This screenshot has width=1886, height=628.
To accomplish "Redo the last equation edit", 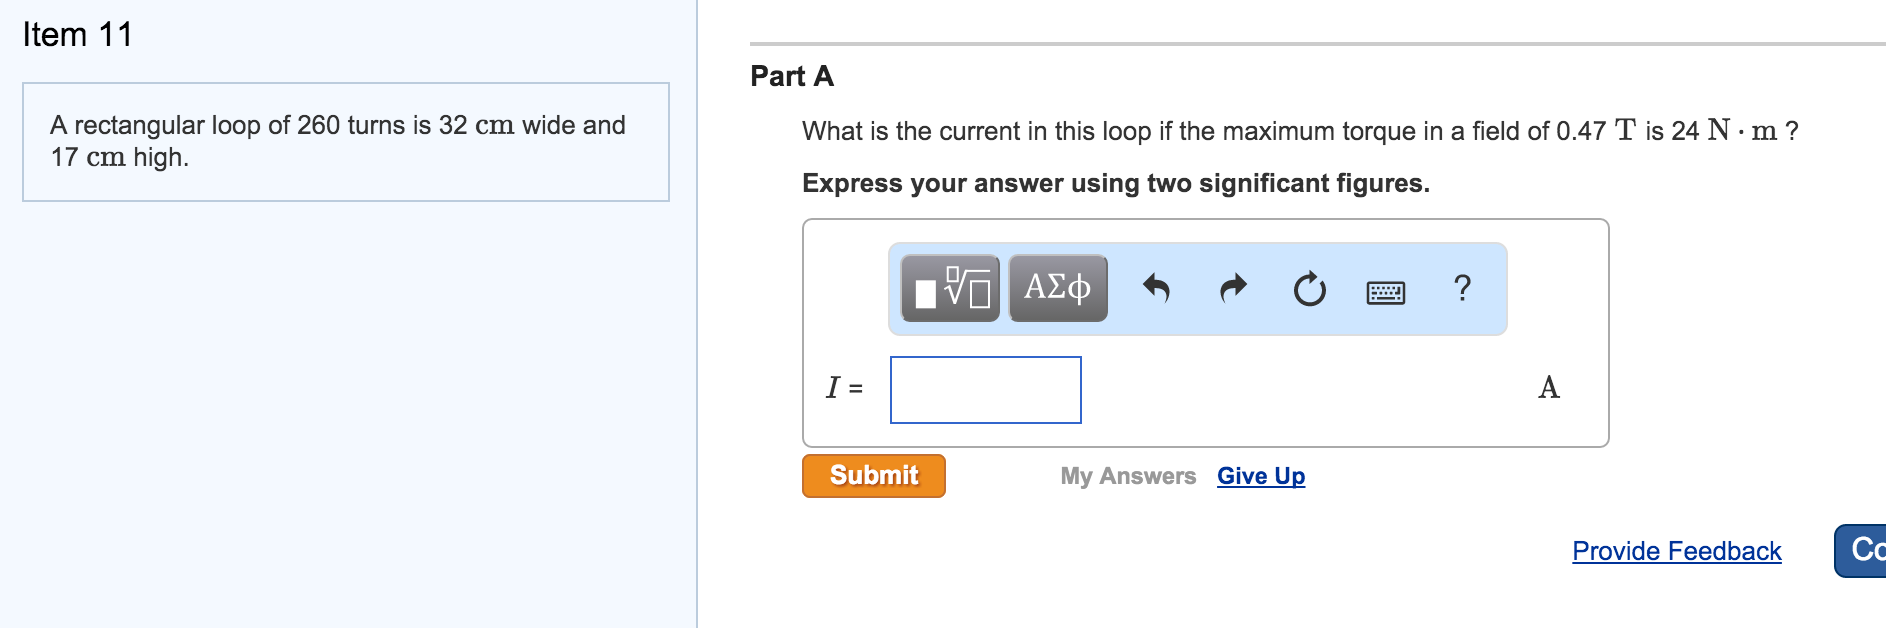I will coord(1234,289).
